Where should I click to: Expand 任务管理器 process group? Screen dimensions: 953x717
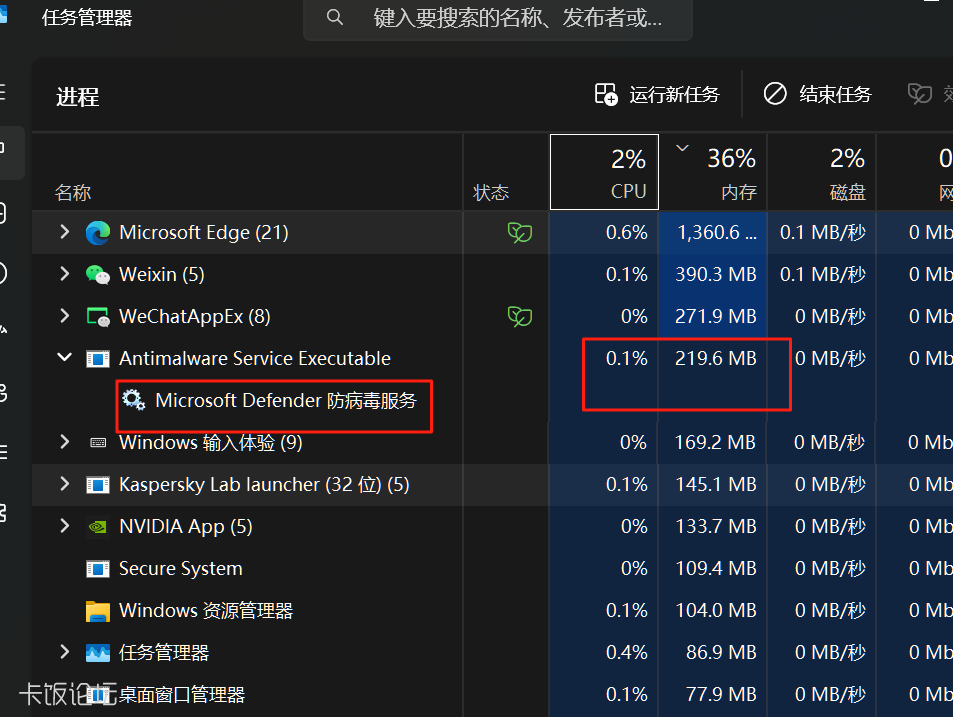(65, 652)
